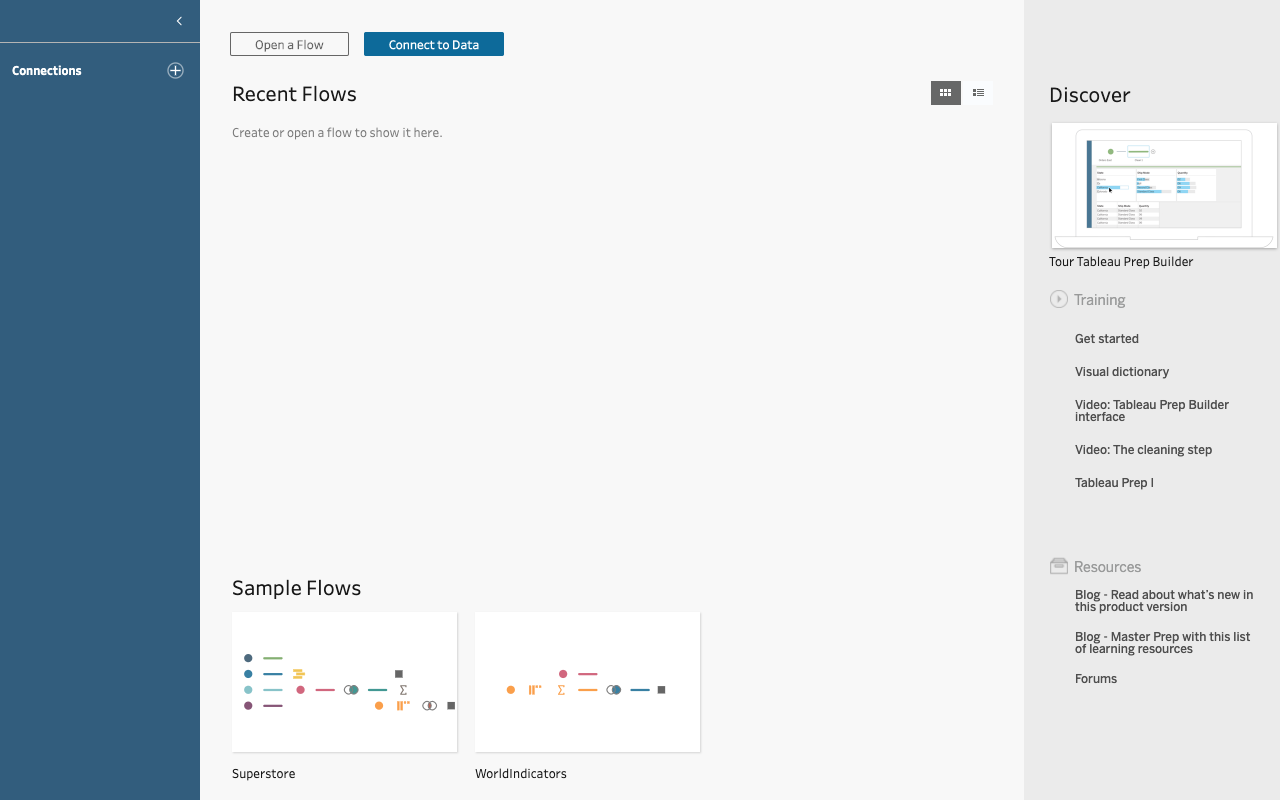Click the Training section label
This screenshot has width=1280, height=800.
(x=1100, y=300)
